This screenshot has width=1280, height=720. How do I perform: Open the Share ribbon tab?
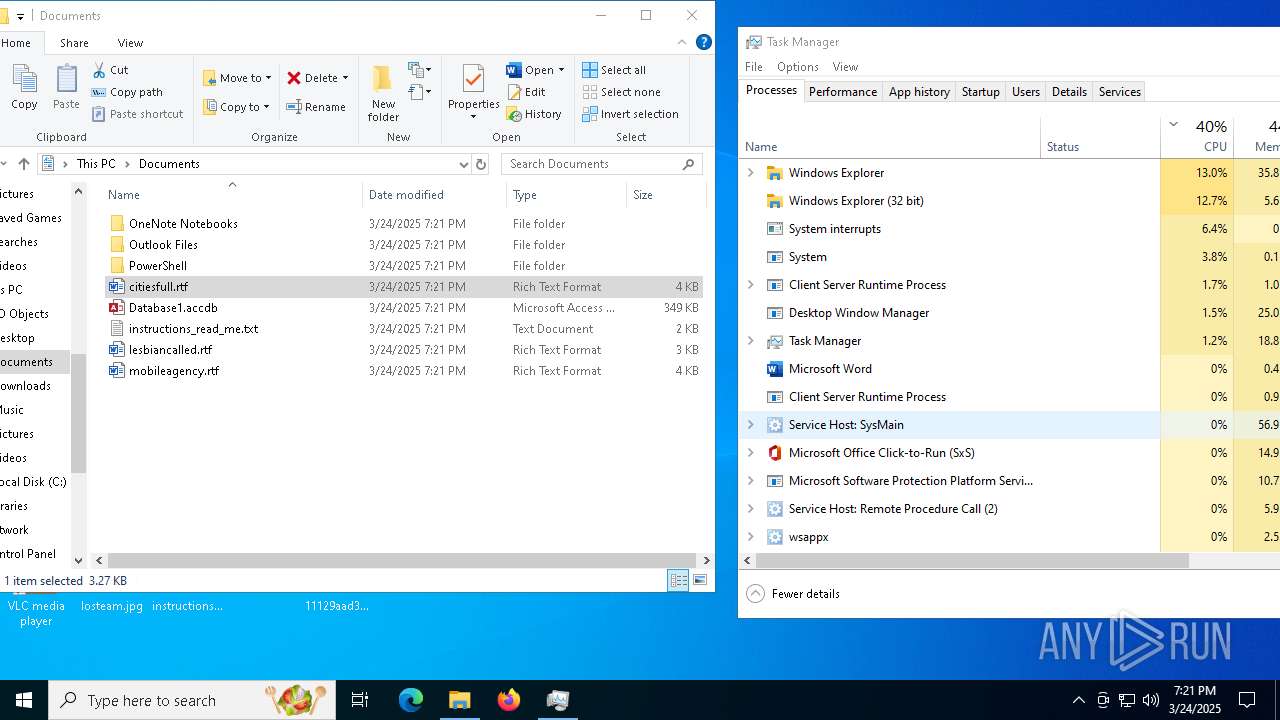(74, 43)
